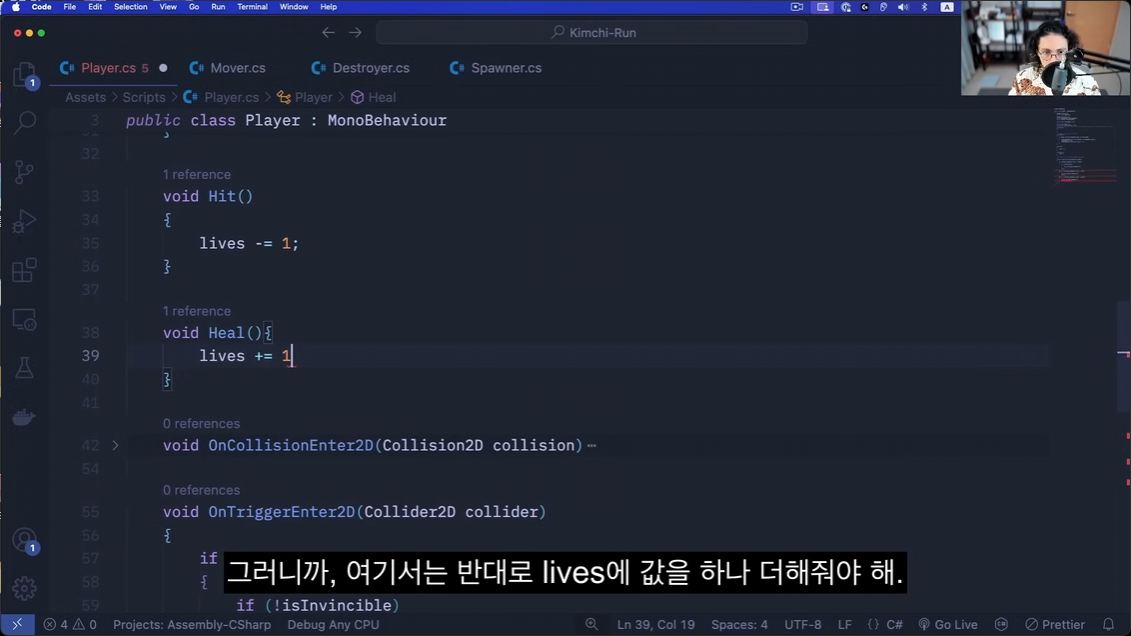Image resolution: width=1131 pixels, height=636 pixels.
Task: Open the Selection menu
Action: (x=131, y=6)
